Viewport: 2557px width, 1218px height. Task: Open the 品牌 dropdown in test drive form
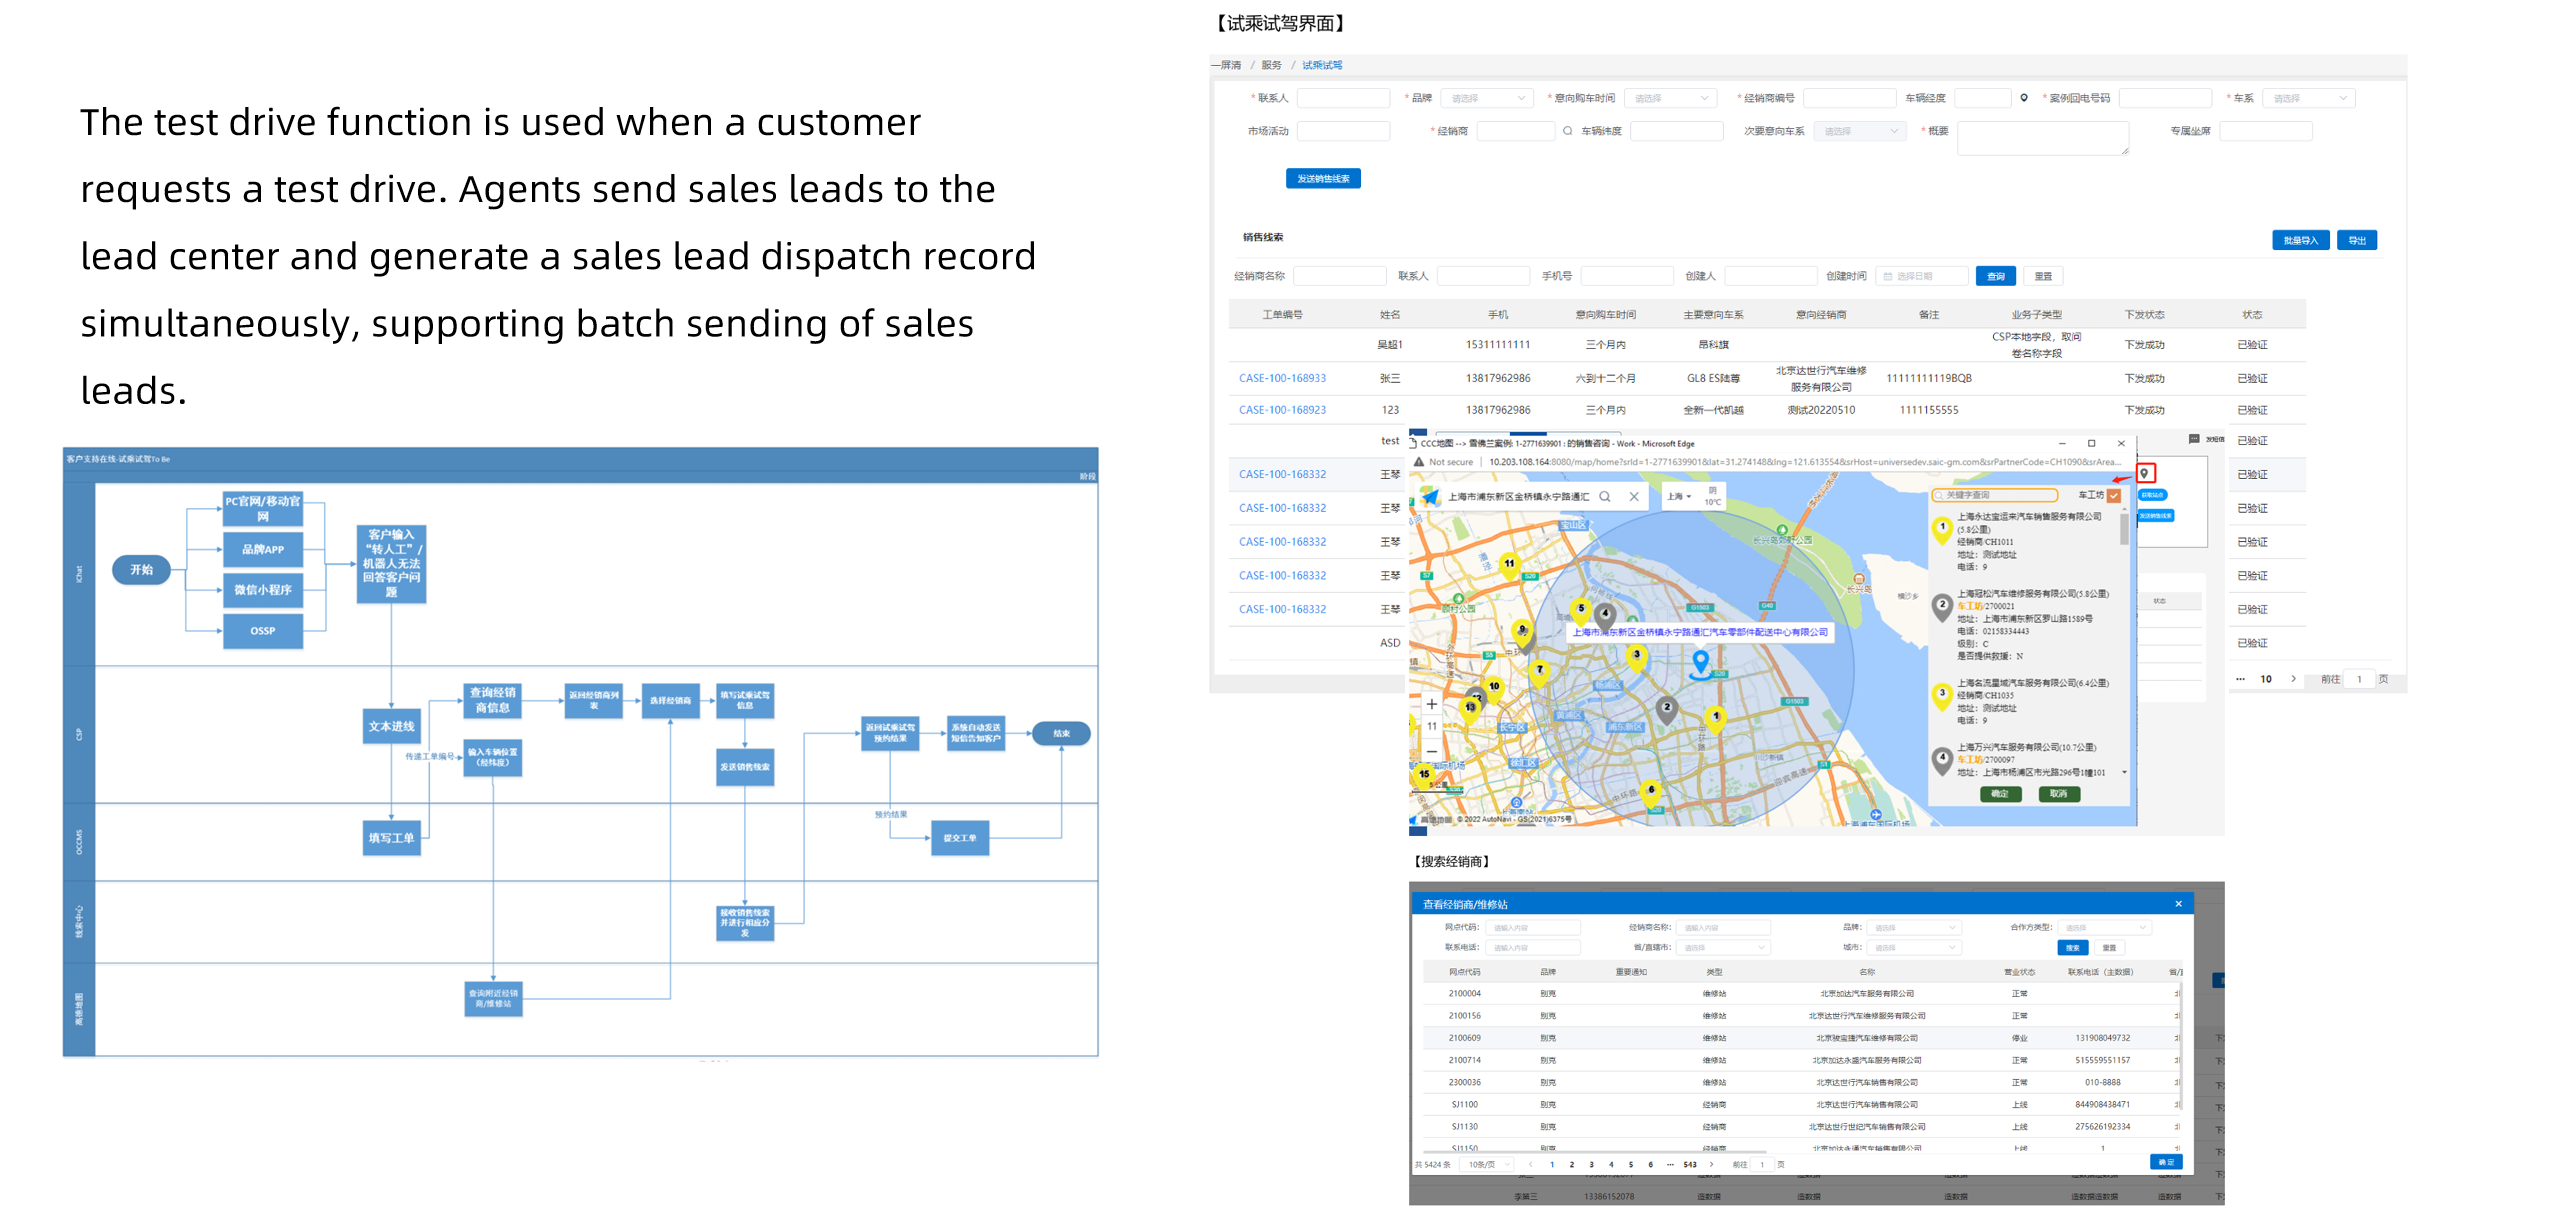coord(1486,98)
